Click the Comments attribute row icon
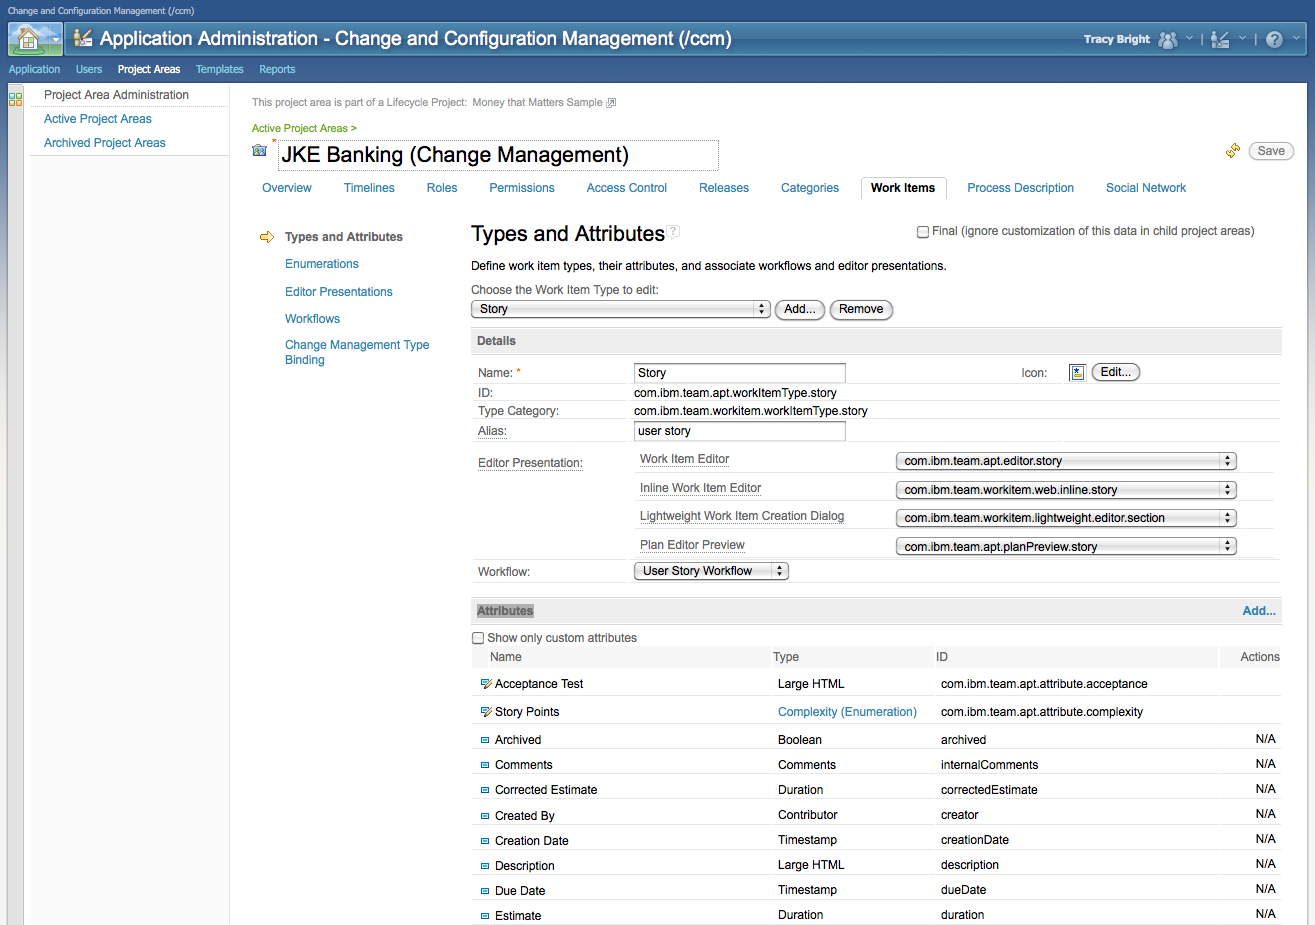 pyautogui.click(x=485, y=765)
